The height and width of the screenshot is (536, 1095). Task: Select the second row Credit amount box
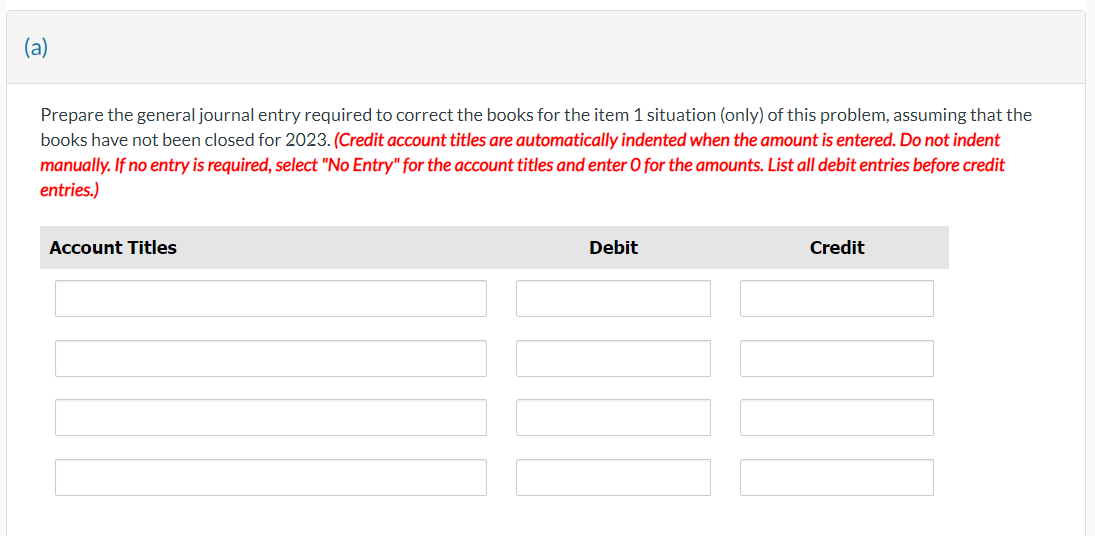click(837, 358)
